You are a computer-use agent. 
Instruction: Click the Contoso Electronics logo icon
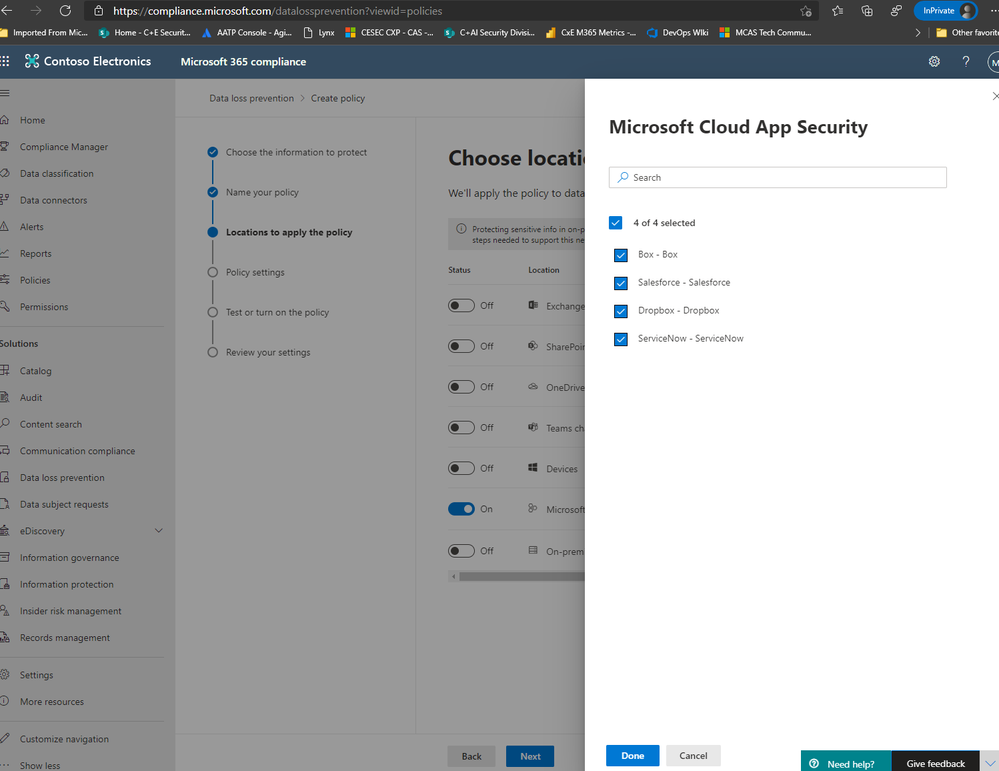click(x=32, y=61)
